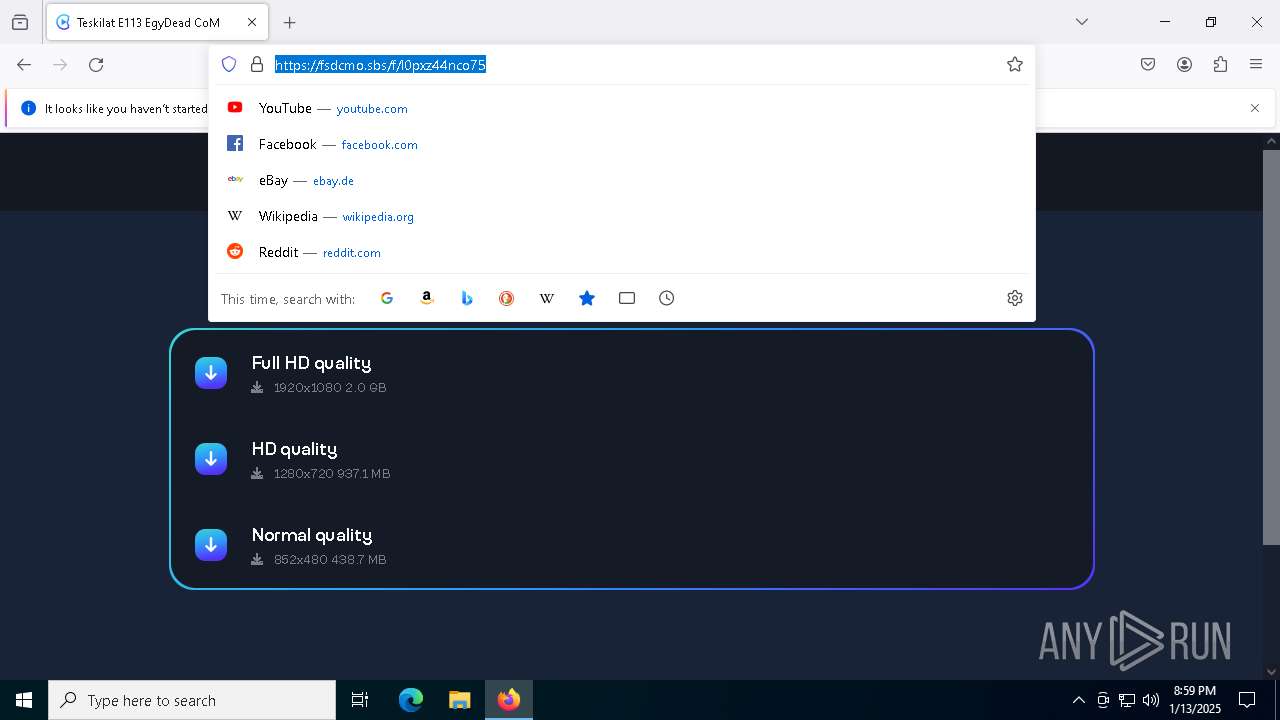Click the Windows taskbar search box

coord(192,700)
